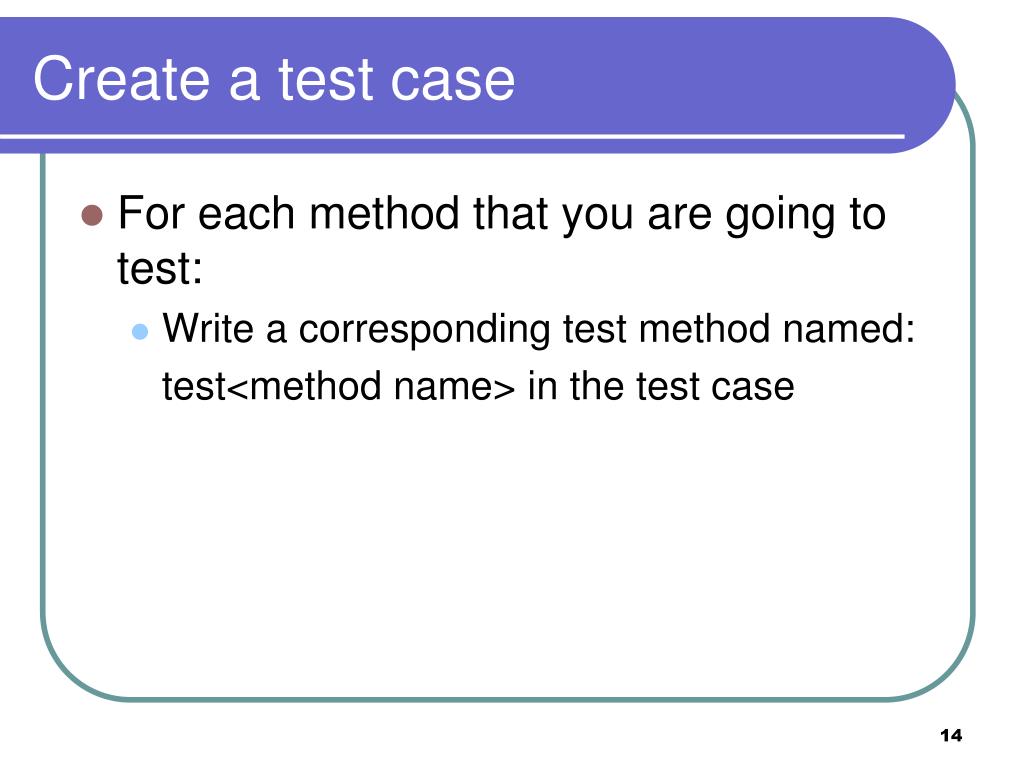This screenshot has height=768, width=1024.
Task: Click the purple title banner background
Action: pos(718,78)
